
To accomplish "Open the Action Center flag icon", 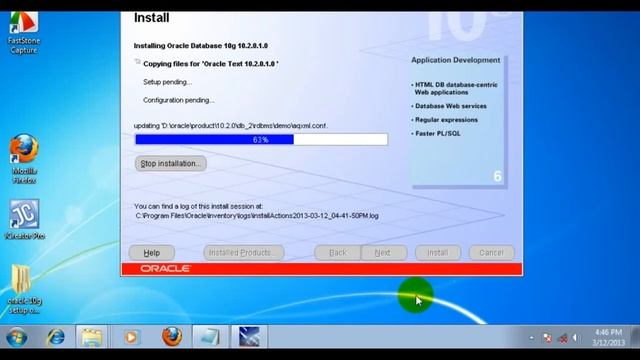I will [x=547, y=338].
